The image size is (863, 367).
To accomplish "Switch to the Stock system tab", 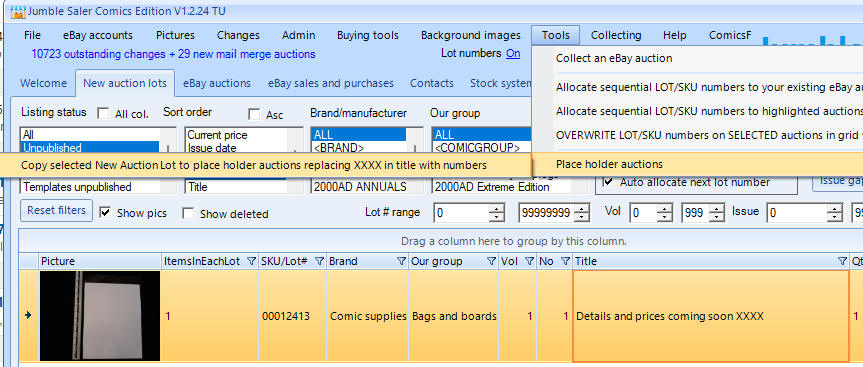I will pyautogui.click(x=500, y=84).
